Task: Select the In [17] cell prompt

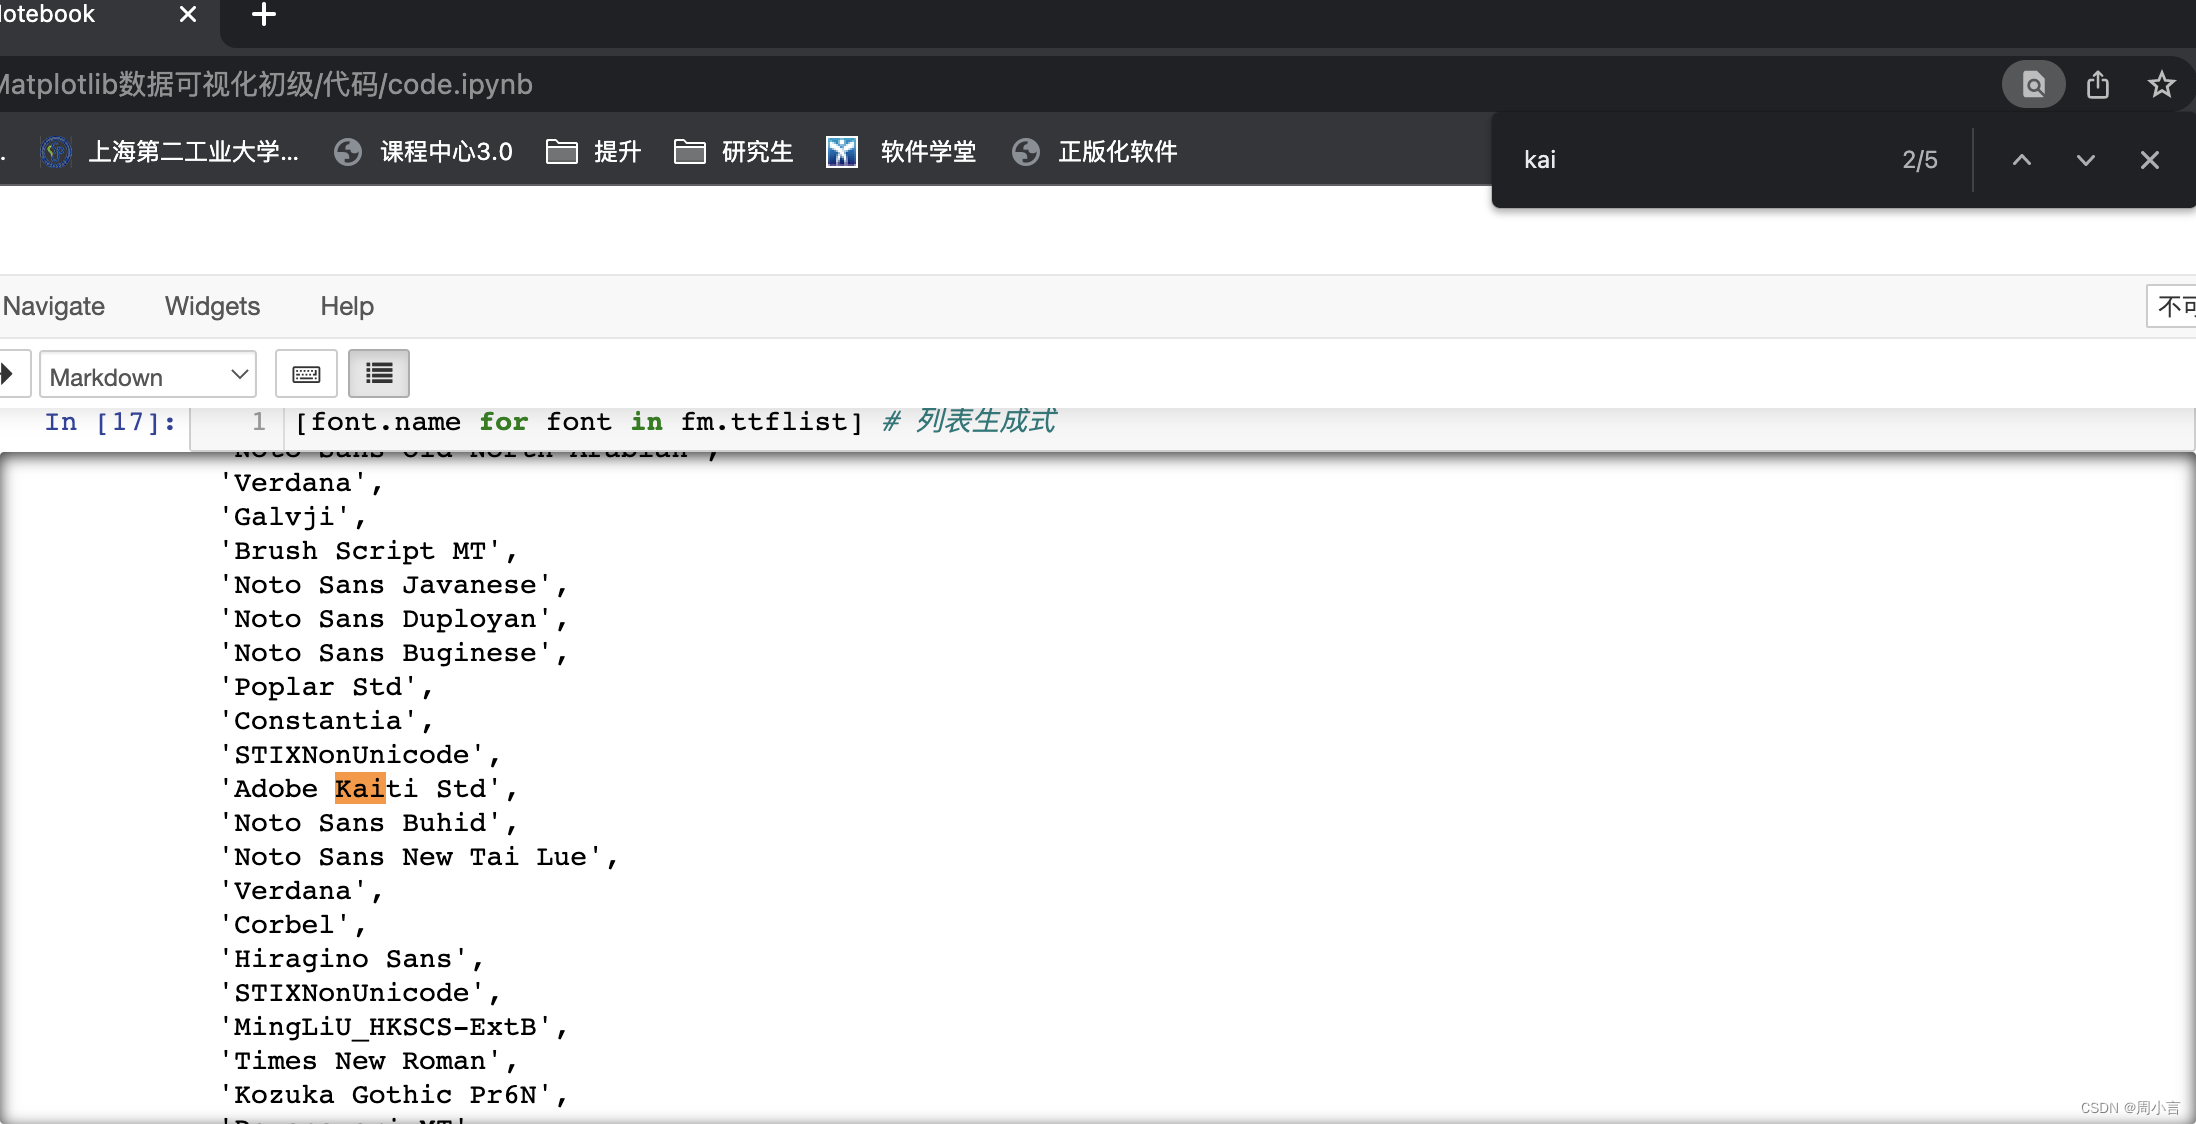Action: (x=110, y=422)
